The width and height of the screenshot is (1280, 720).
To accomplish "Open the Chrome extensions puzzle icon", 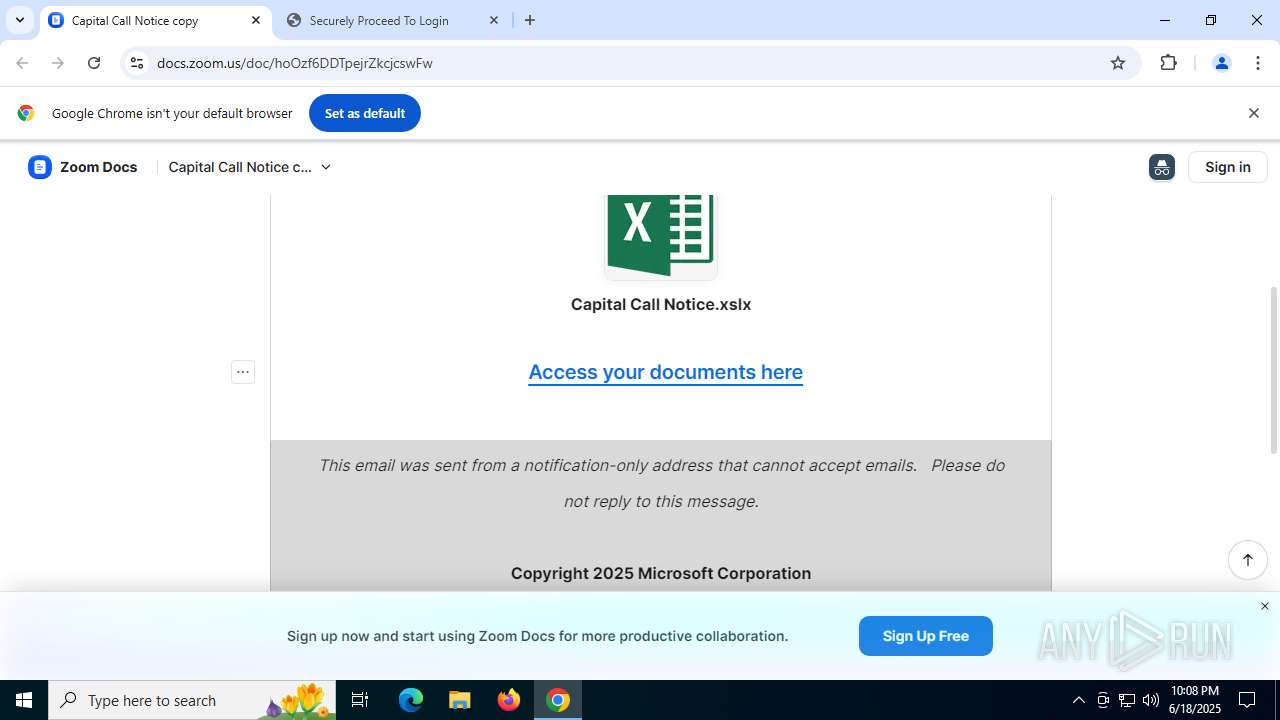I will pyautogui.click(x=1168, y=63).
